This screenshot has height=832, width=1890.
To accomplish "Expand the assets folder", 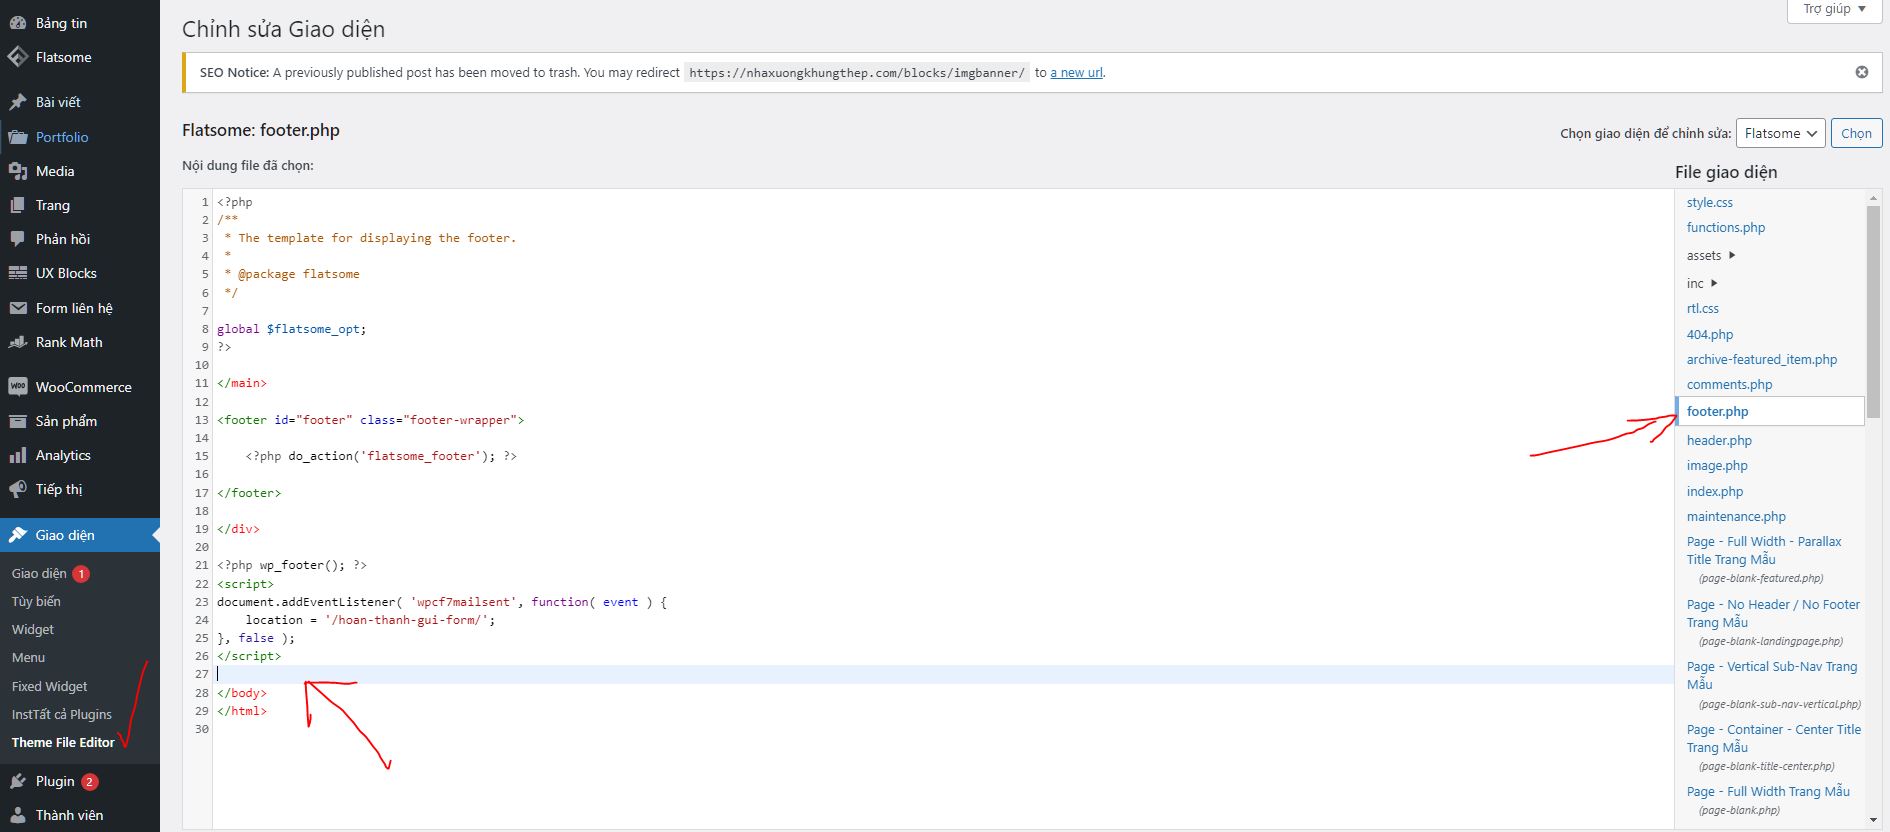I will click(1711, 255).
